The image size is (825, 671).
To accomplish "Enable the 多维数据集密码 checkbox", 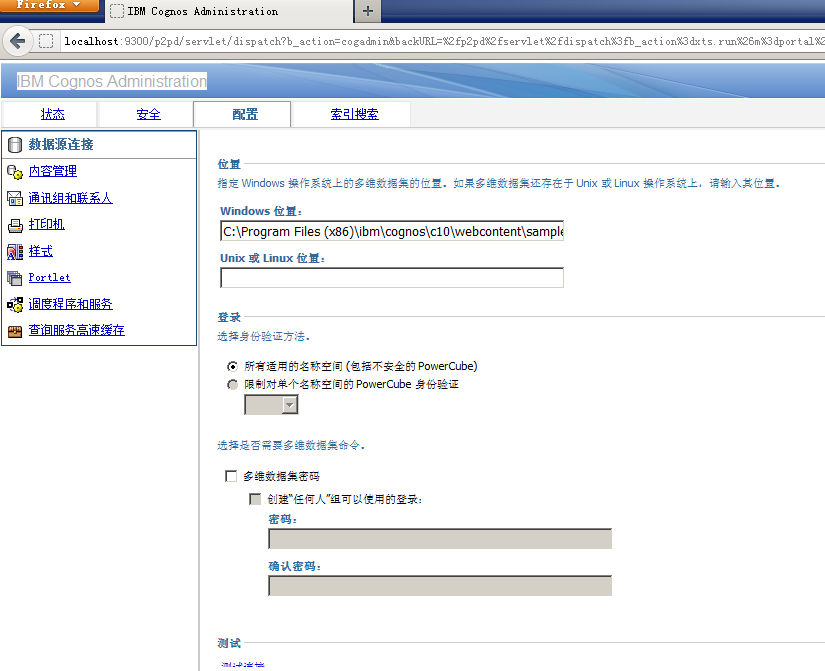I will 230,476.
